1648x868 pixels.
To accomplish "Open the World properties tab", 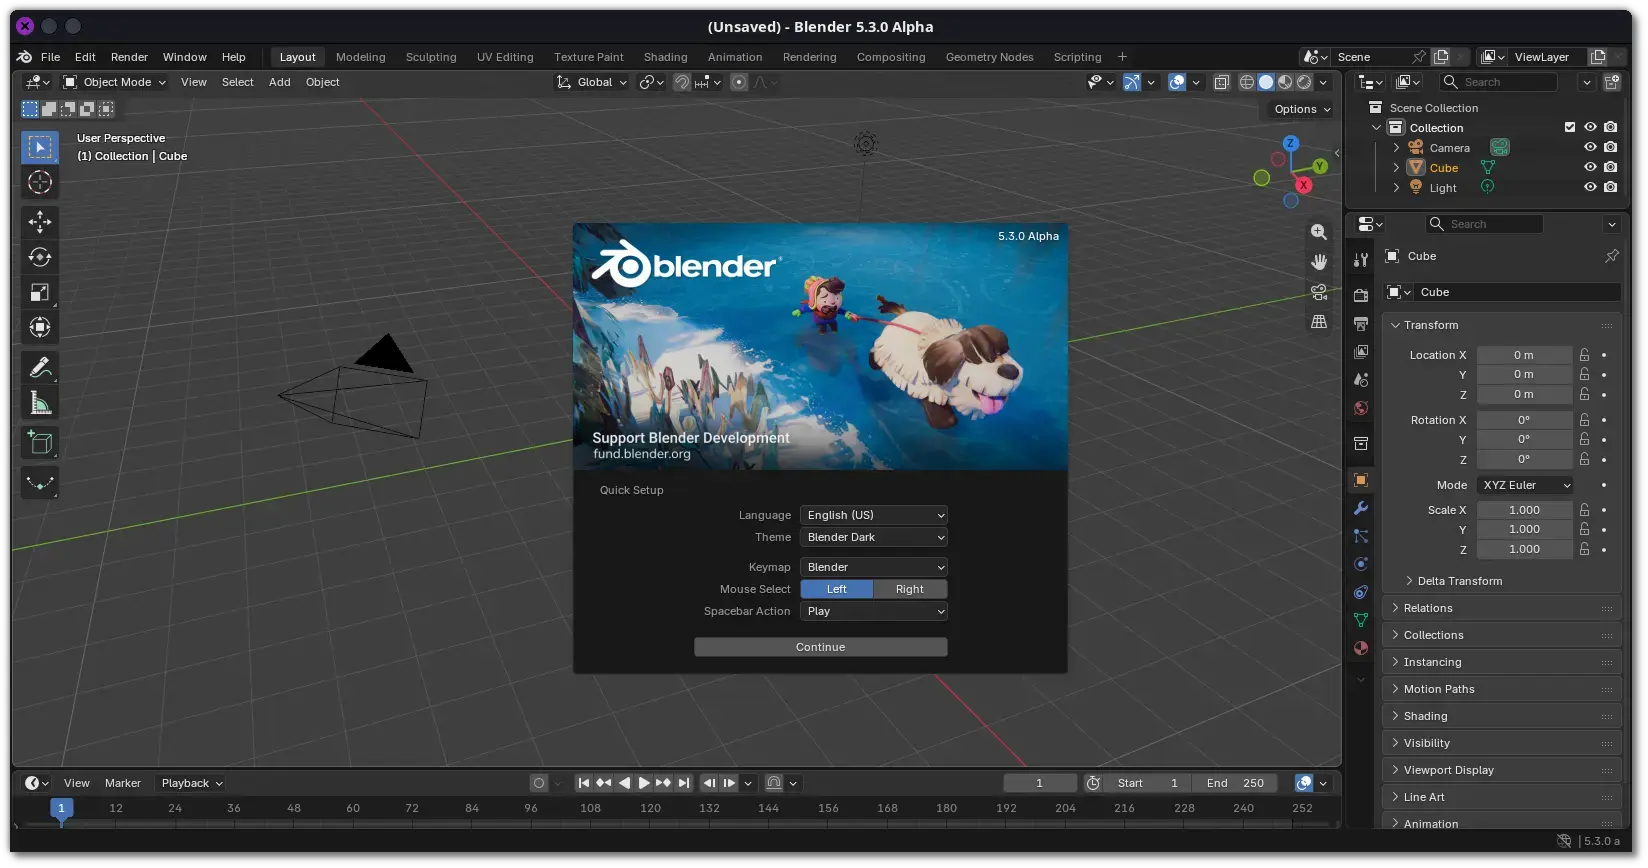I will (1361, 408).
